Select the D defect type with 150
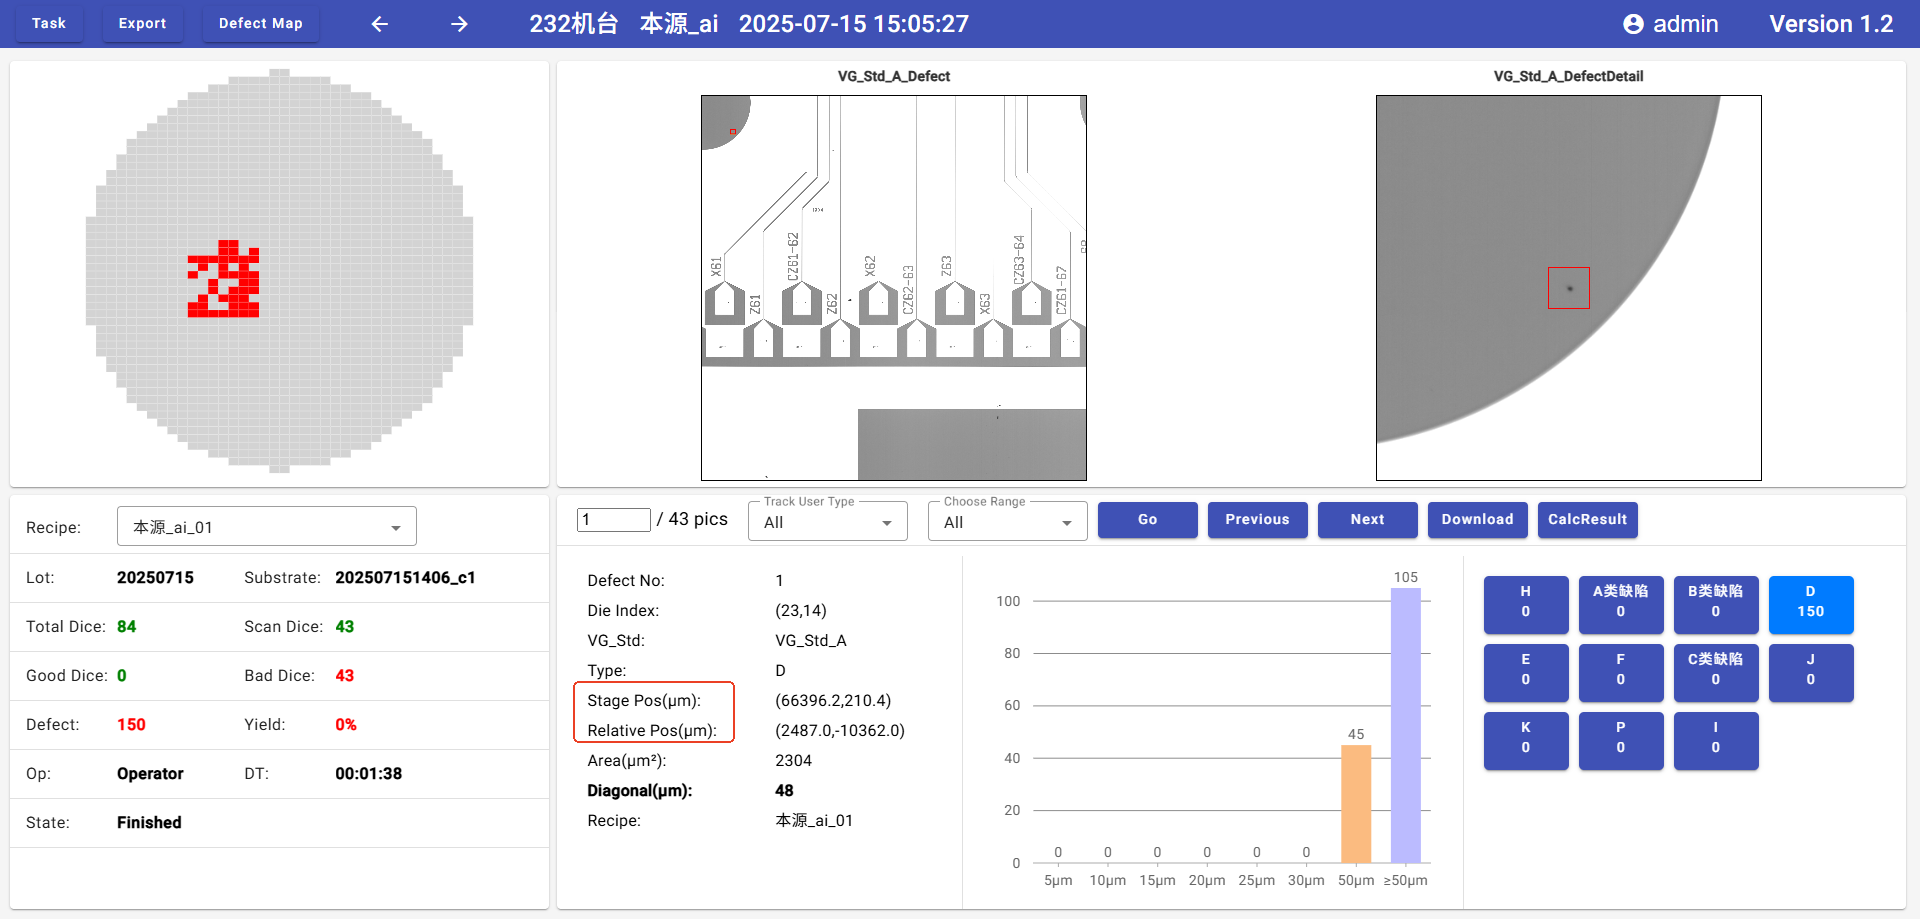Screen dimensions: 1920x919 [1810, 603]
